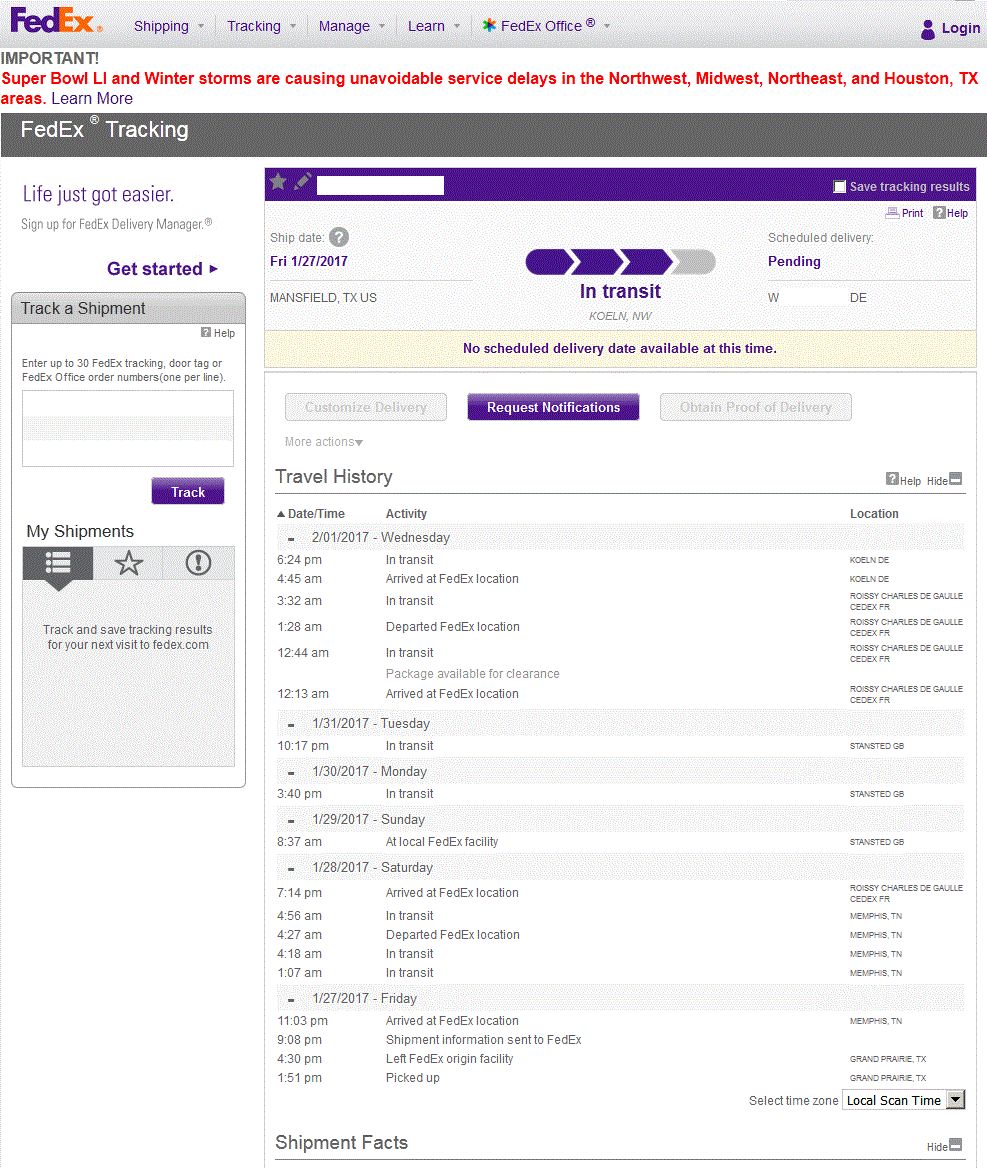Click 'Left FedEx origin facility' entry

pos(449,1058)
